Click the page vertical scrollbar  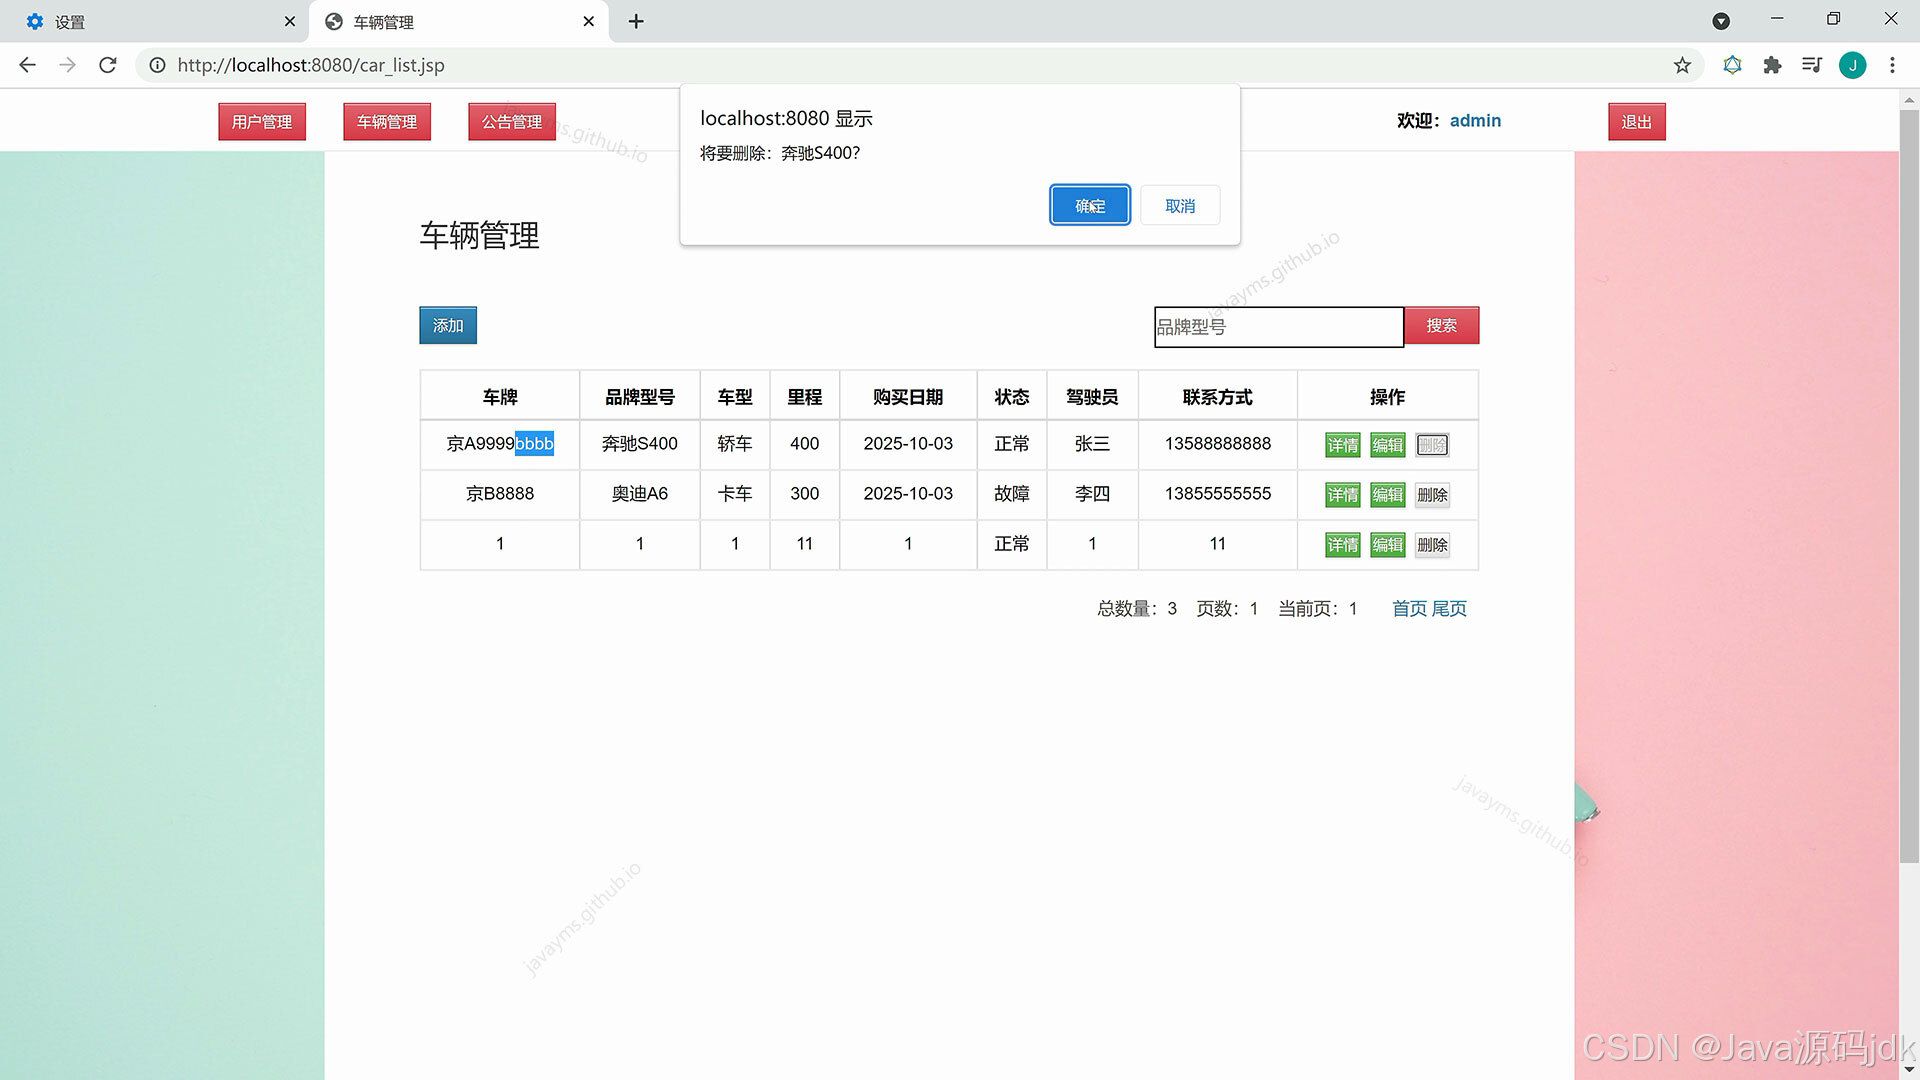(1909, 485)
